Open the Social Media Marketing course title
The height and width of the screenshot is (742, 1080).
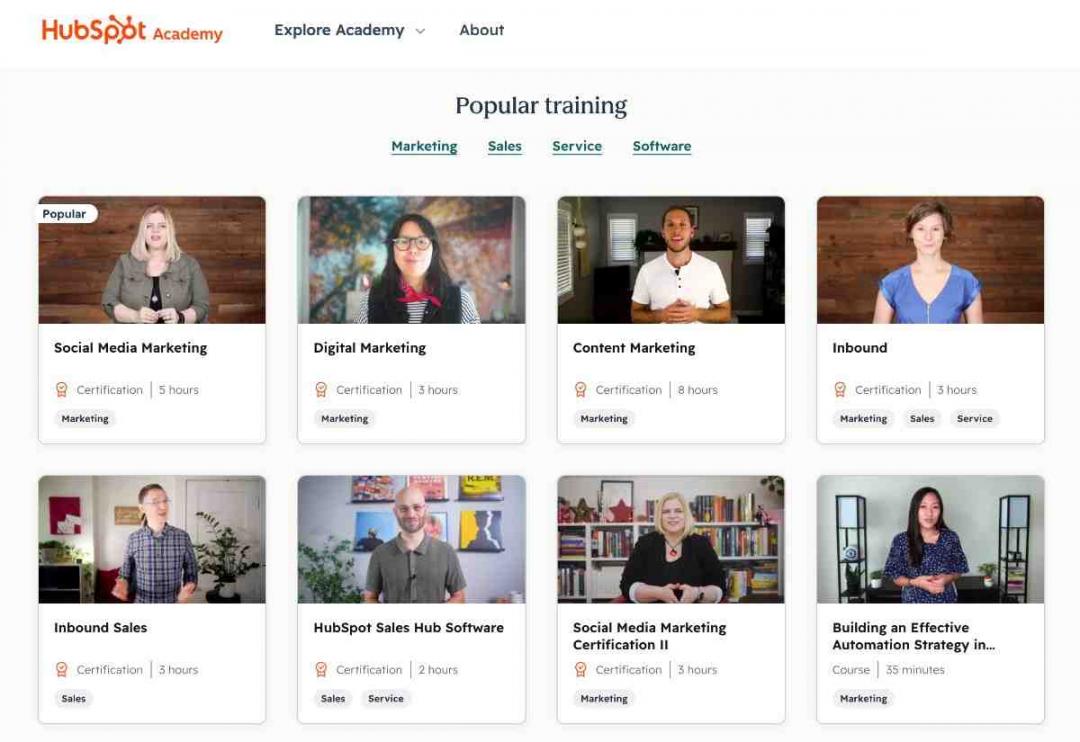point(131,348)
